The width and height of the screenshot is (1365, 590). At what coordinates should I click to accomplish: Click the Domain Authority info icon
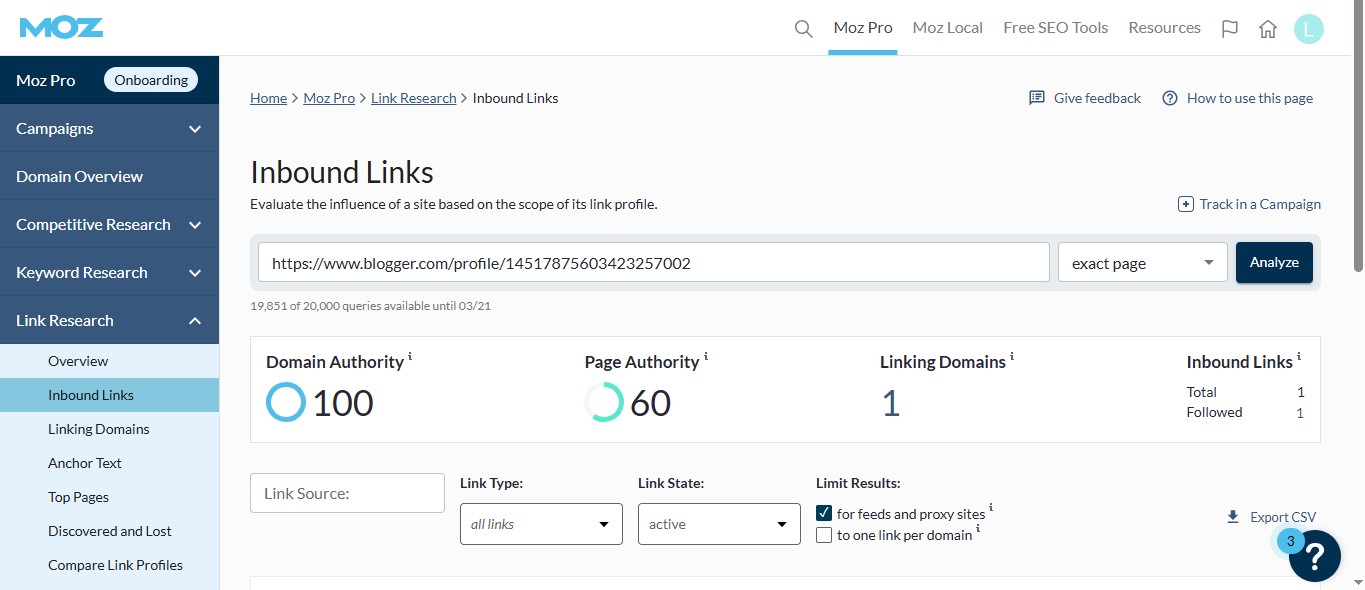(410, 357)
